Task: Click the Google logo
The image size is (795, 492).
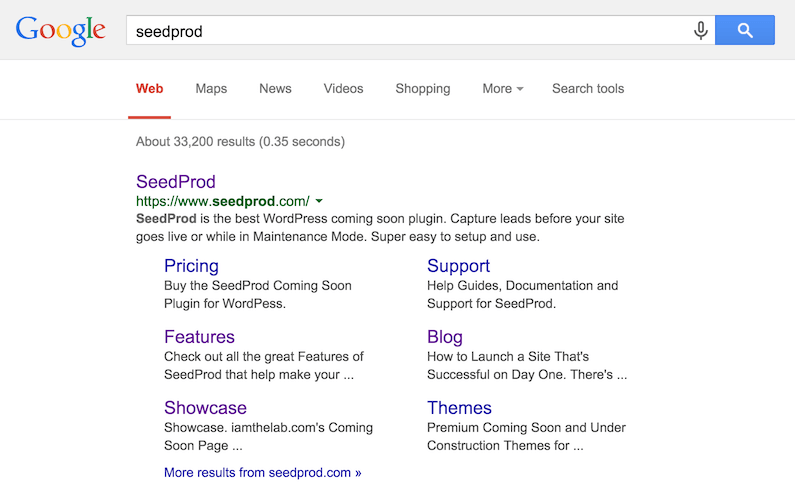Action: (x=60, y=31)
